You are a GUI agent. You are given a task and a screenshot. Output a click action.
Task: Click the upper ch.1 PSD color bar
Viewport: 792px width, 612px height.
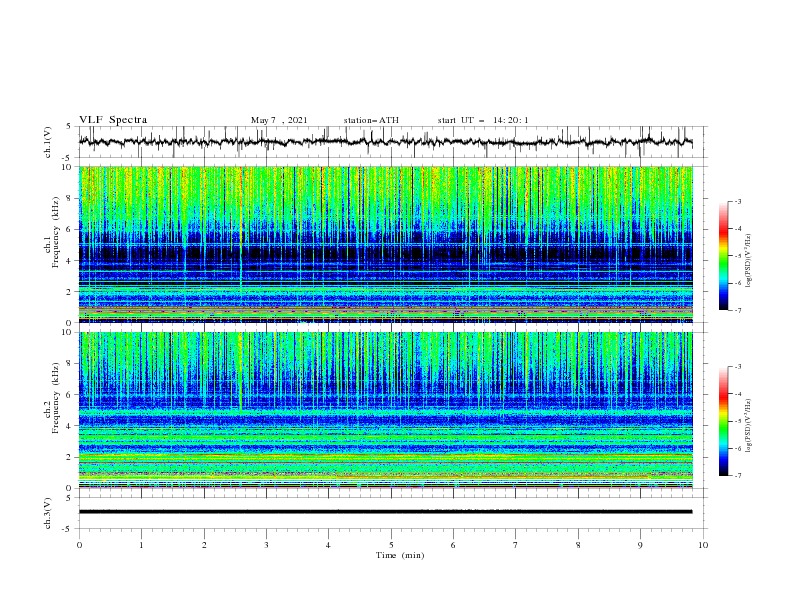point(723,256)
